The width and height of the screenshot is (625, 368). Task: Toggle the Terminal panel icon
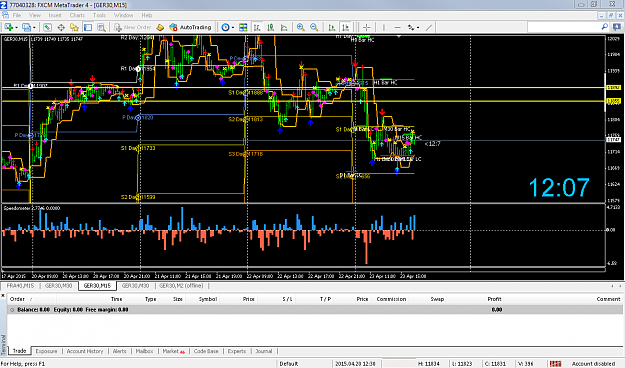pos(88,27)
